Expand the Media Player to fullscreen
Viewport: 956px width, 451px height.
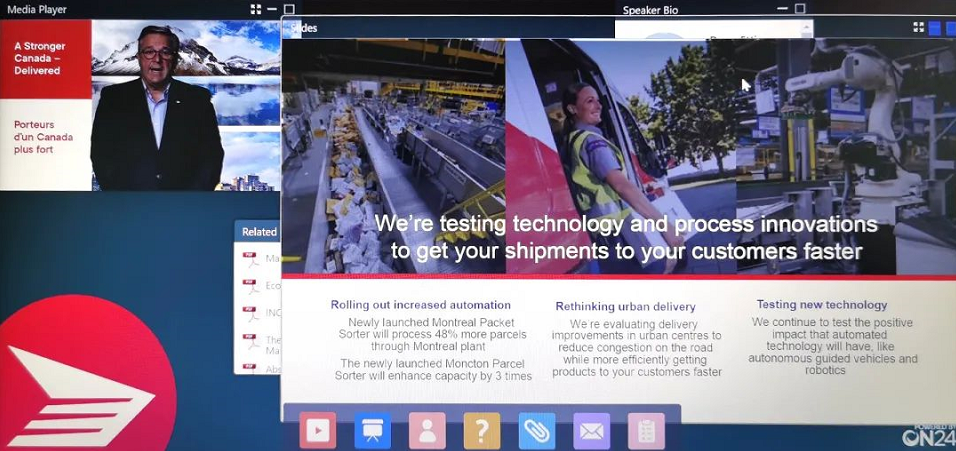click(x=255, y=9)
